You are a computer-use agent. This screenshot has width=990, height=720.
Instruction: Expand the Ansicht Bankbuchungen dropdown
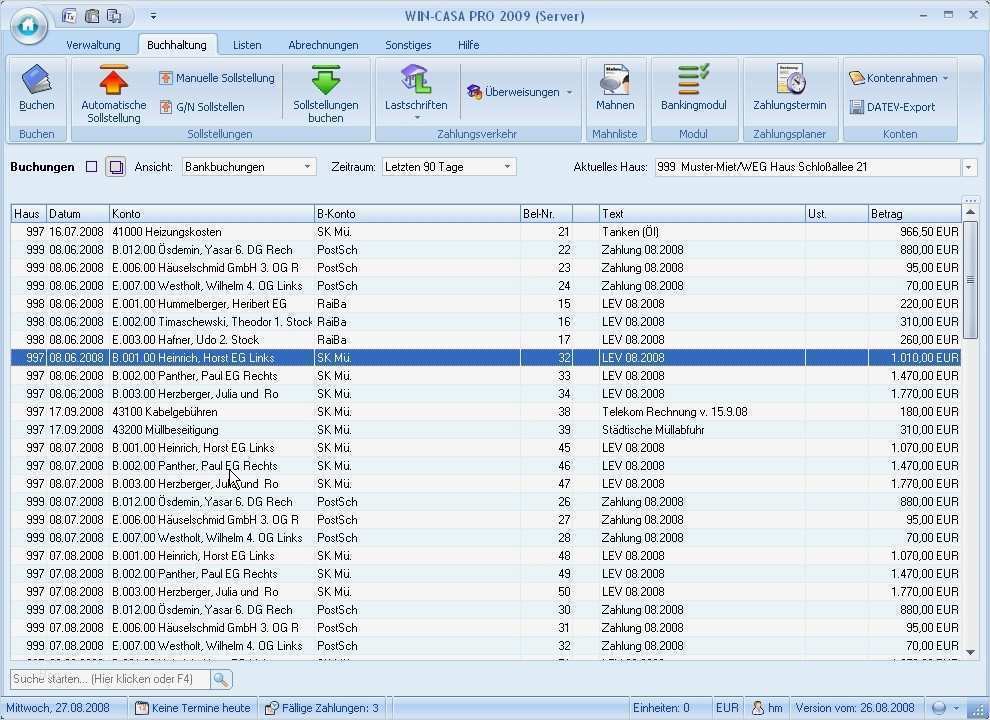click(308, 167)
